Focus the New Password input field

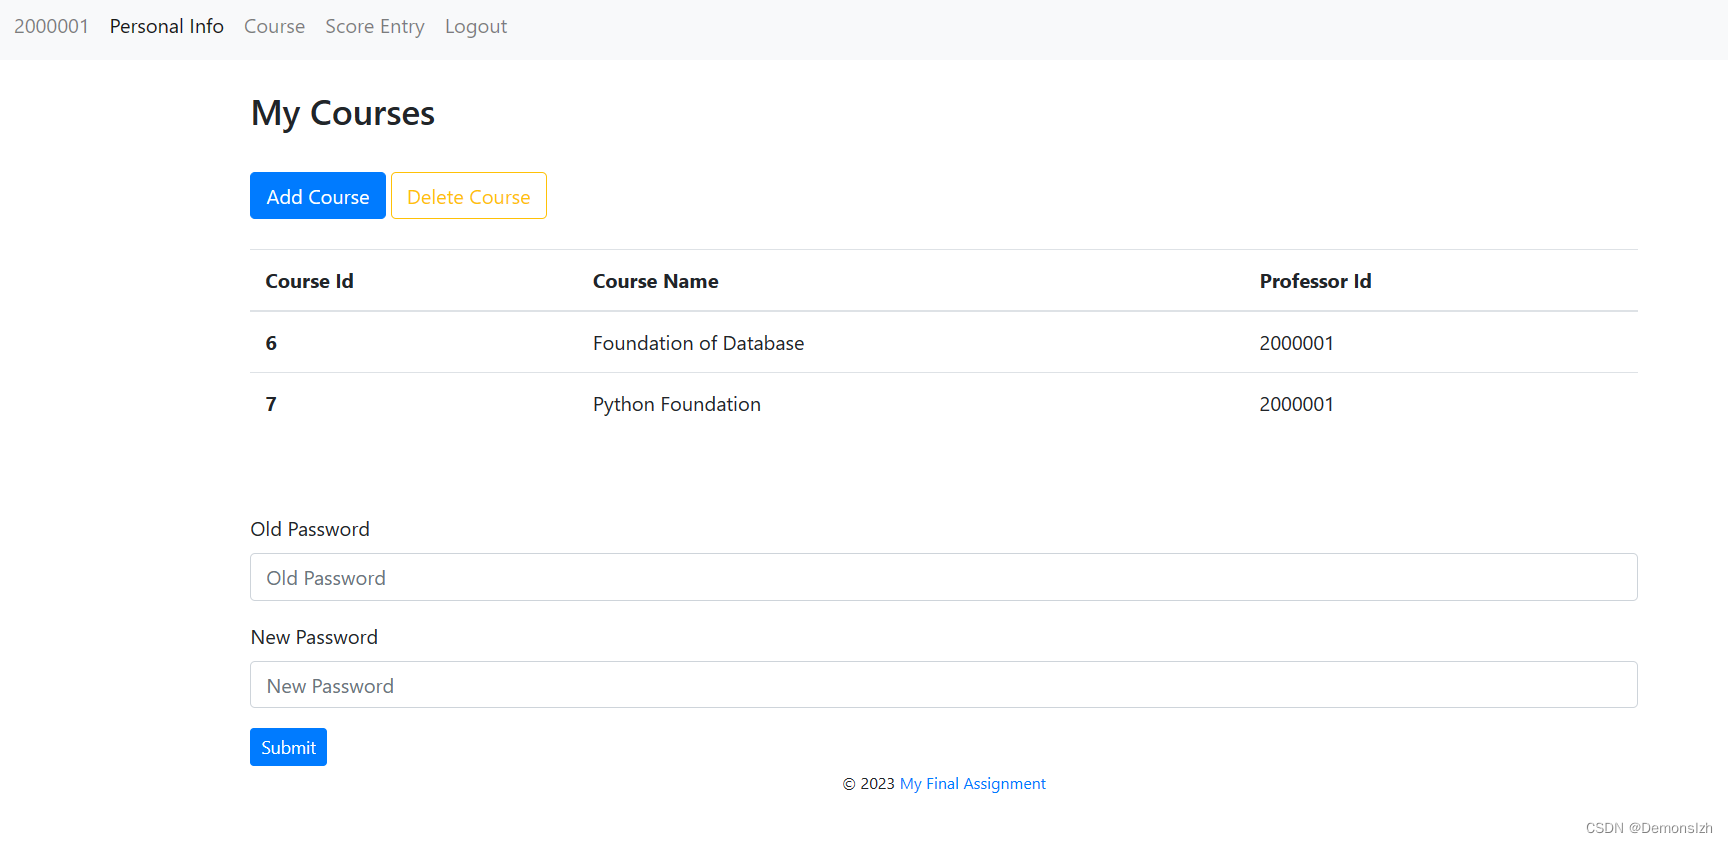click(x=943, y=686)
